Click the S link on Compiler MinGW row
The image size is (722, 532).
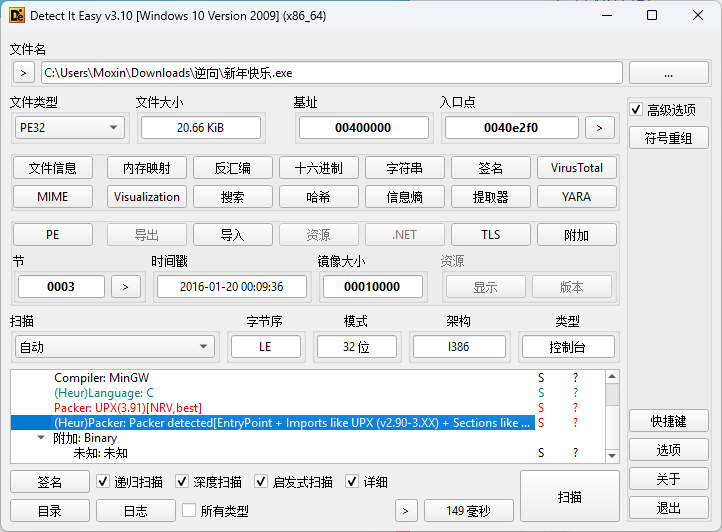541,378
